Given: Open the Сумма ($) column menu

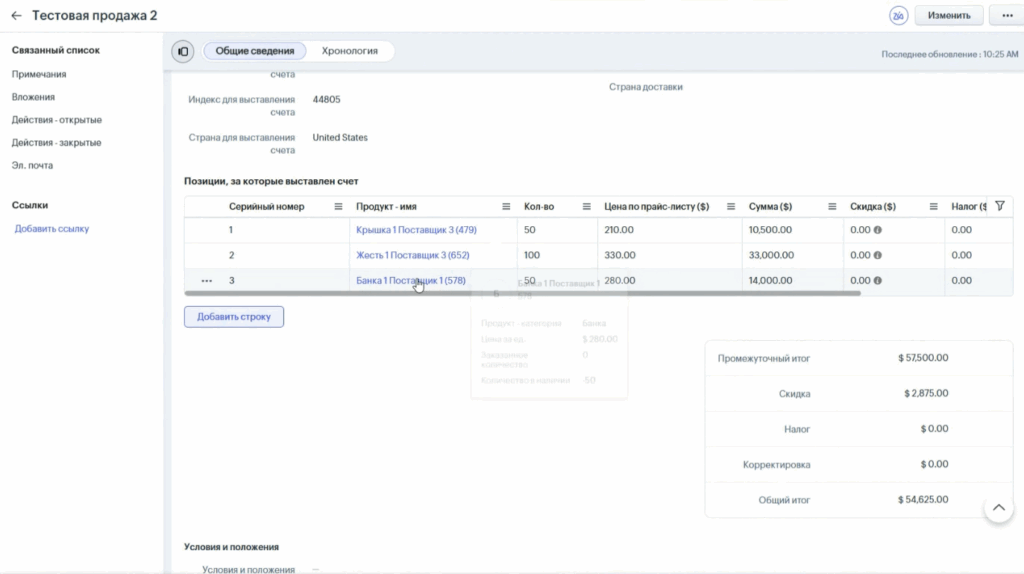Looking at the screenshot, I should [x=832, y=207].
